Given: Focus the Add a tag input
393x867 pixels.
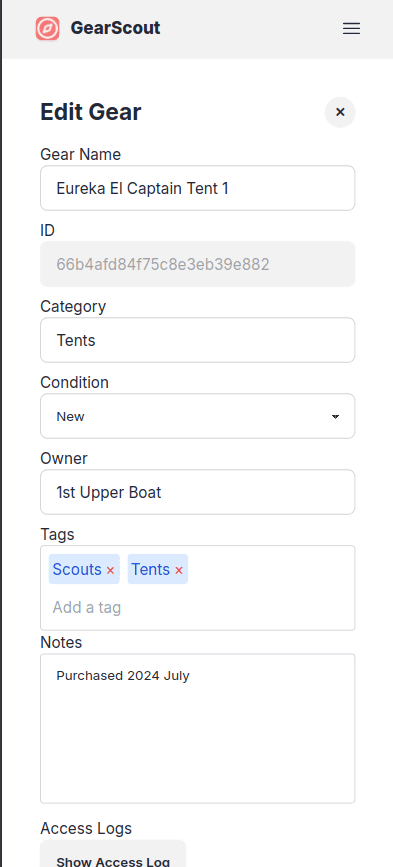Looking at the screenshot, I should (197, 608).
